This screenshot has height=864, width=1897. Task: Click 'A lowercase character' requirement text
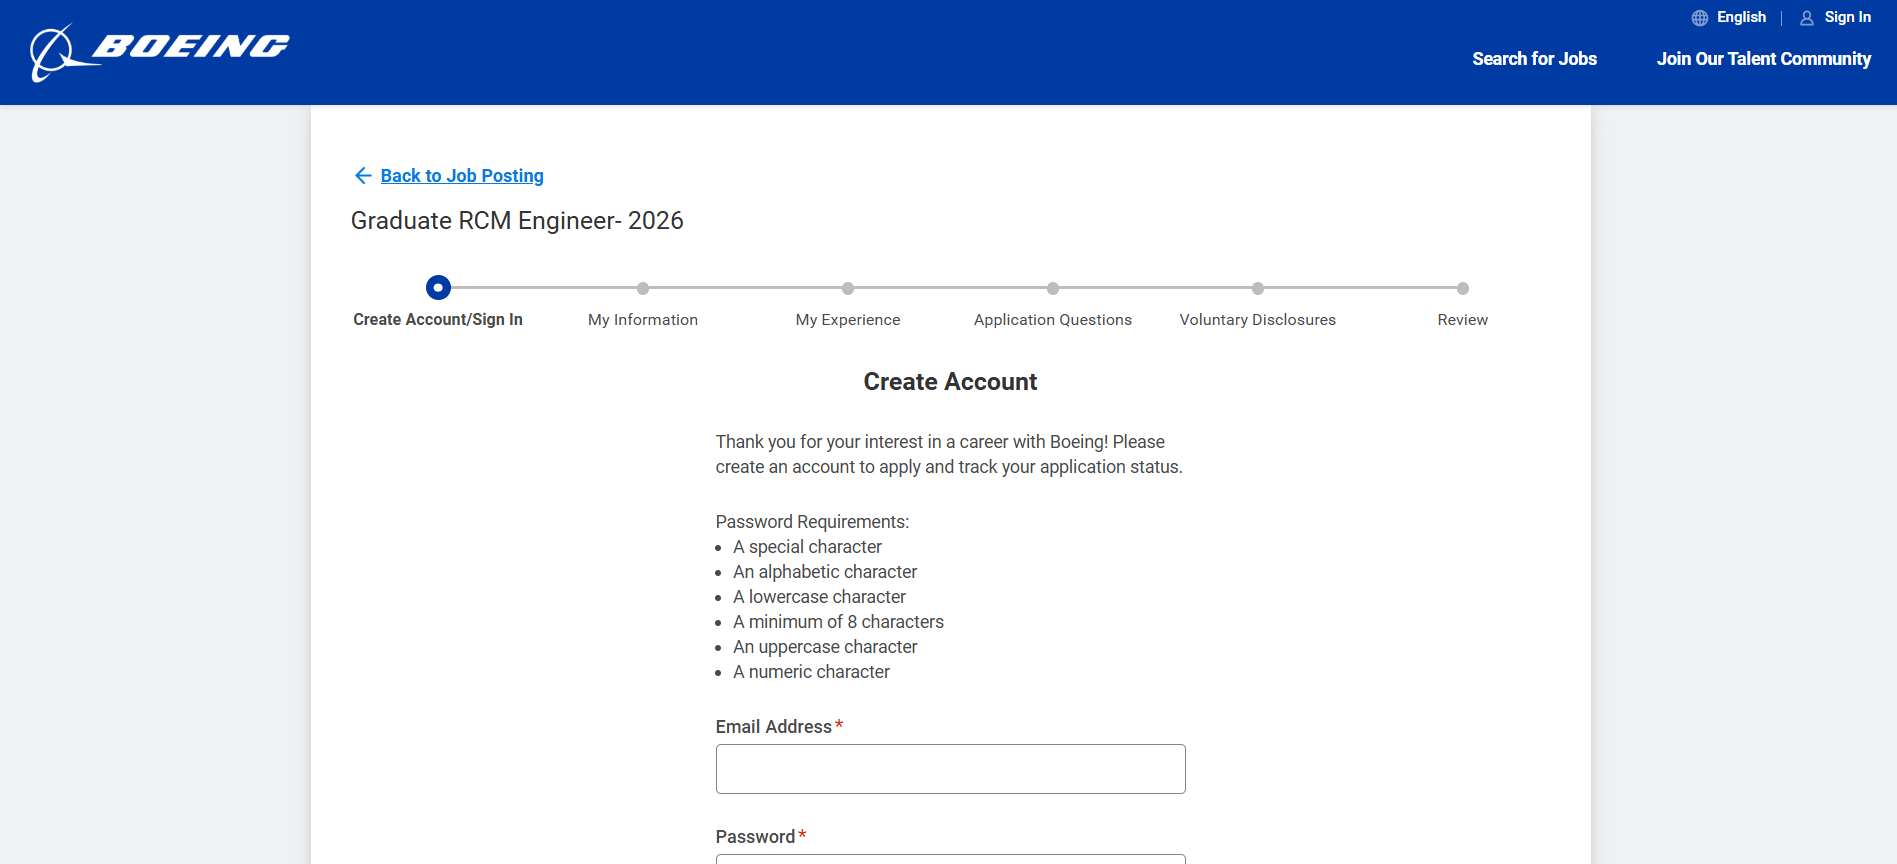point(819,597)
